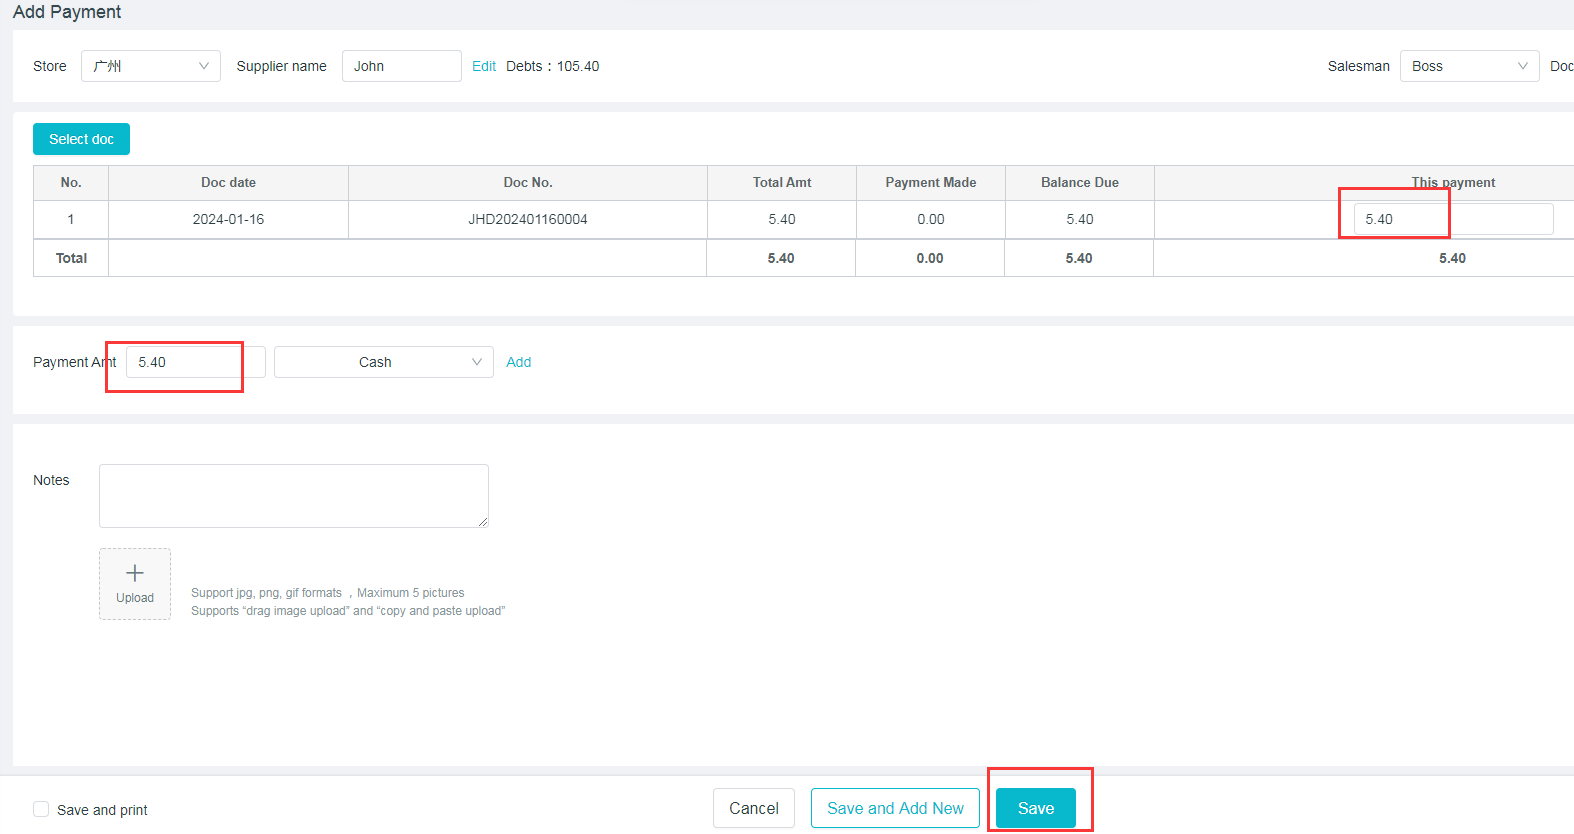The image size is (1574, 834).
Task: Open the Store dropdown
Action: click(150, 66)
